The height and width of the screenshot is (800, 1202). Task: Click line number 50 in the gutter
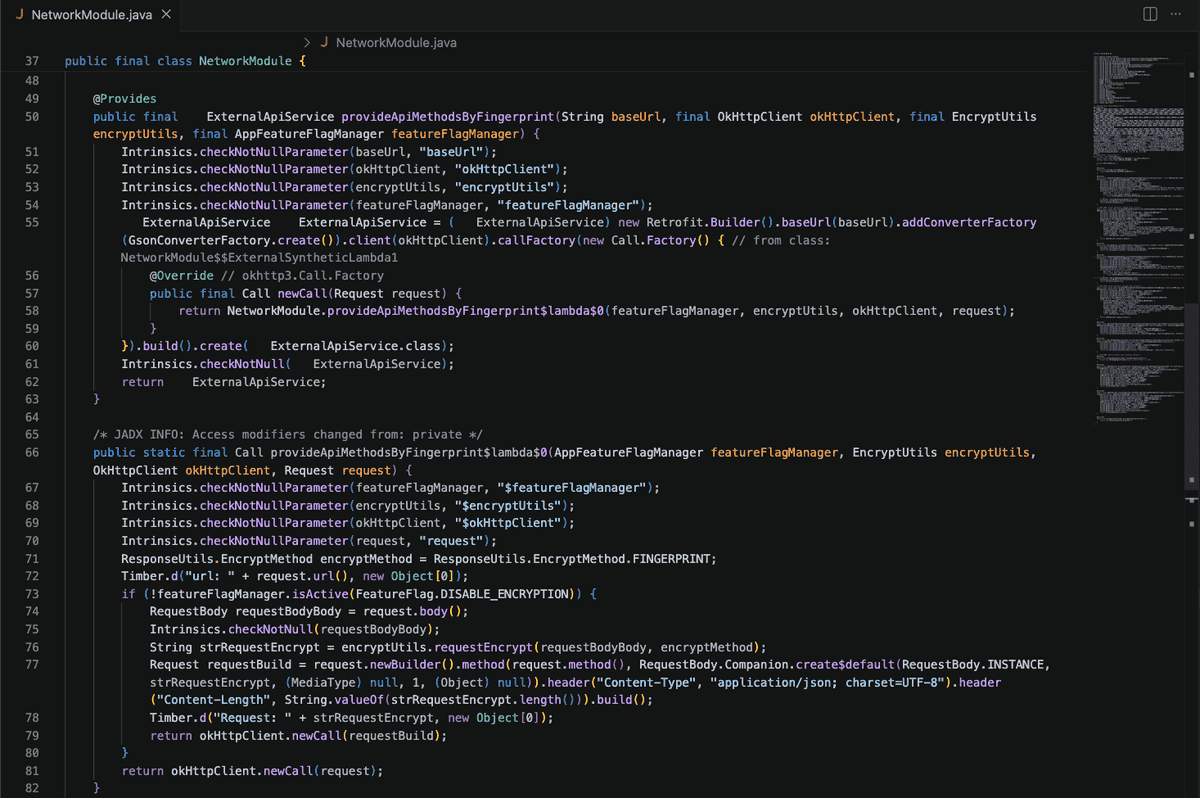(x=30, y=117)
